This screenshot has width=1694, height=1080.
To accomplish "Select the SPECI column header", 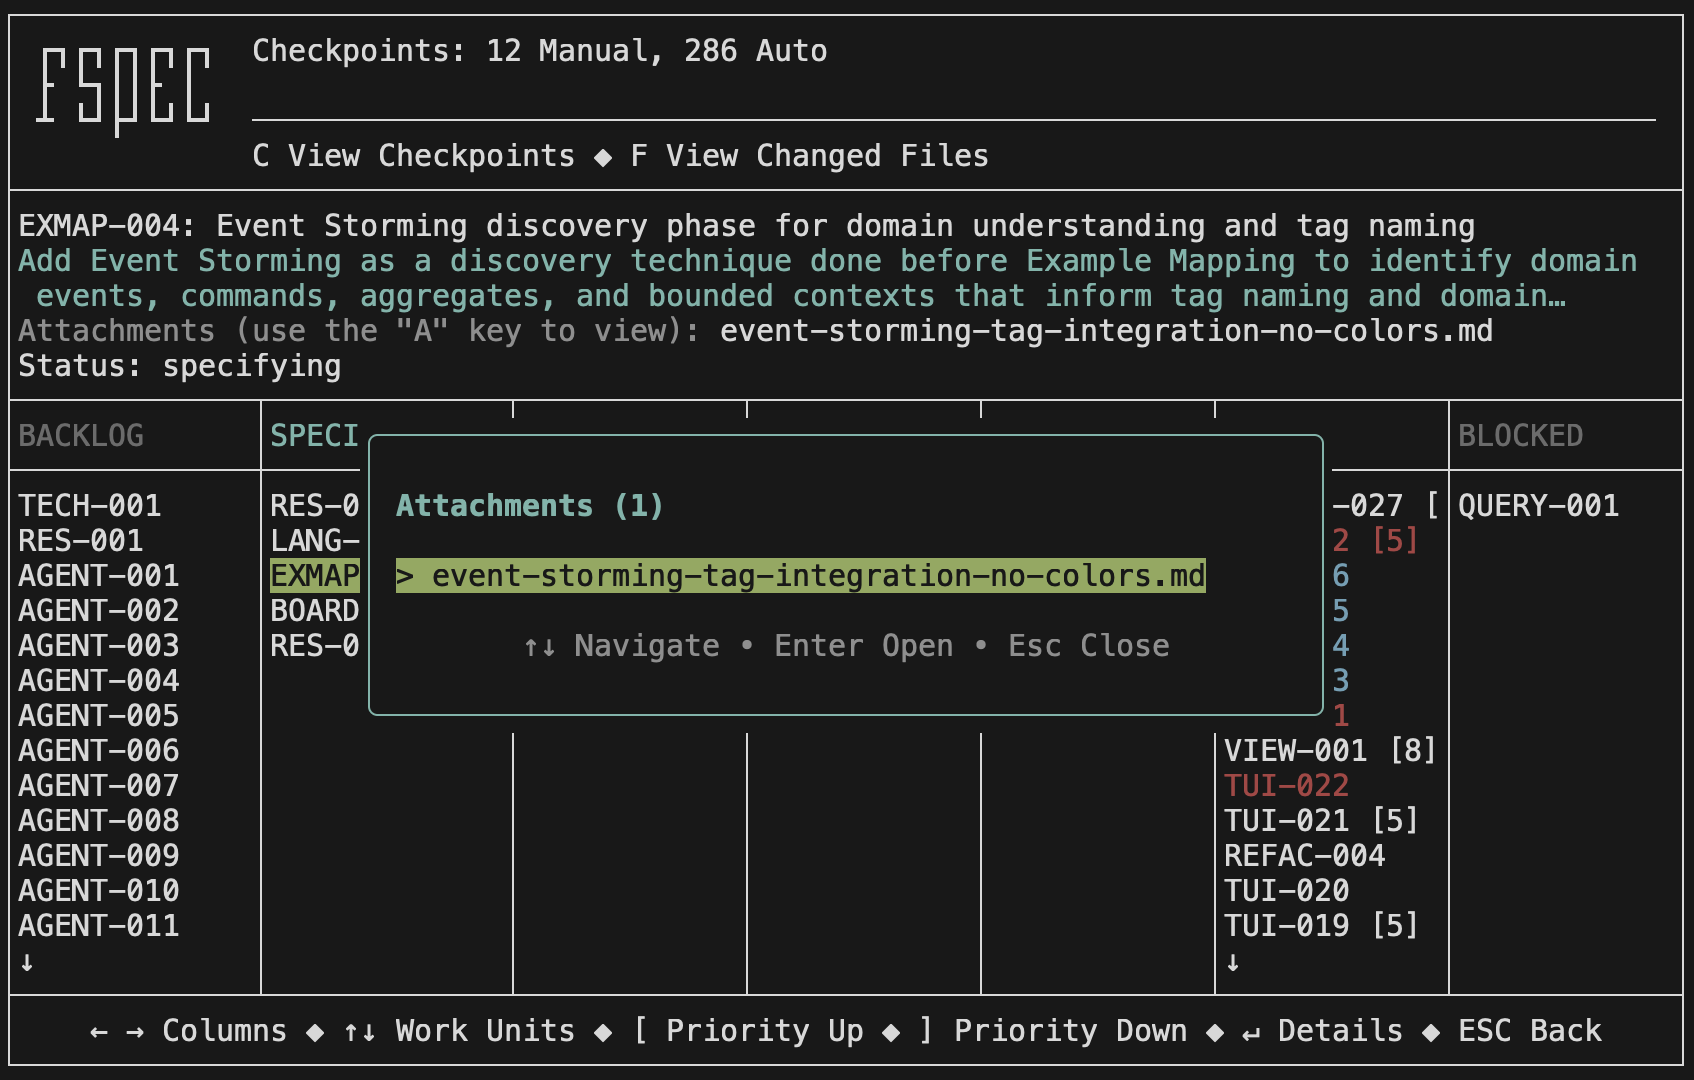I will tap(314, 436).
